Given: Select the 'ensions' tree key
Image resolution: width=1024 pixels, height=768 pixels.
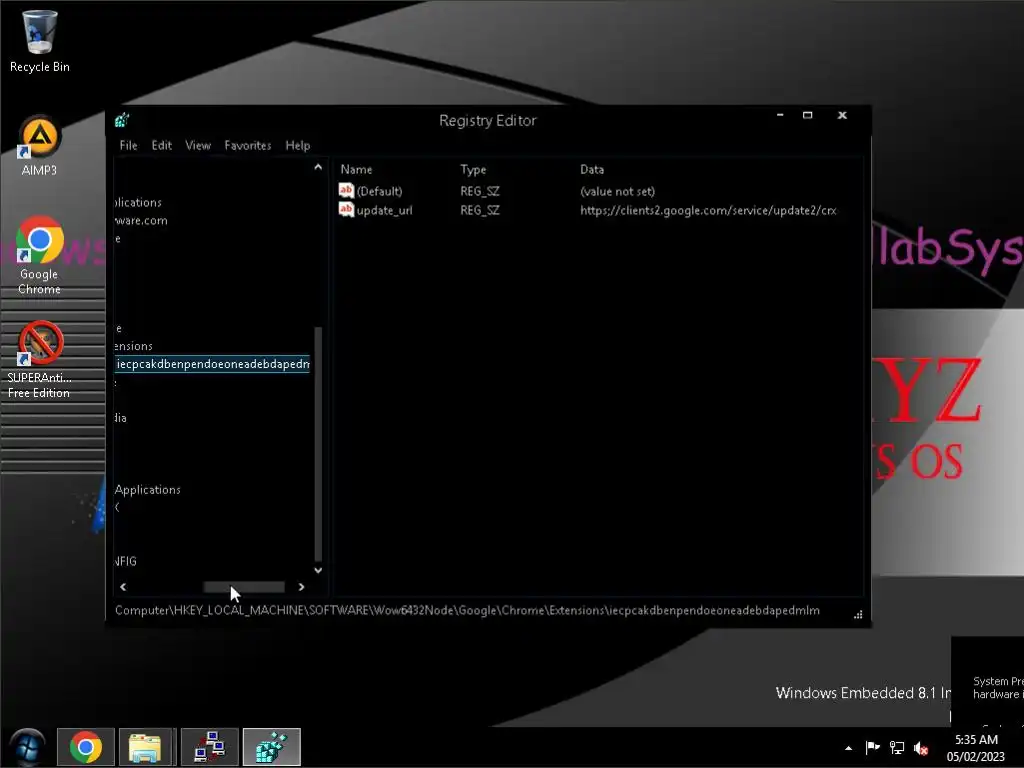Looking at the screenshot, I should [x=134, y=346].
